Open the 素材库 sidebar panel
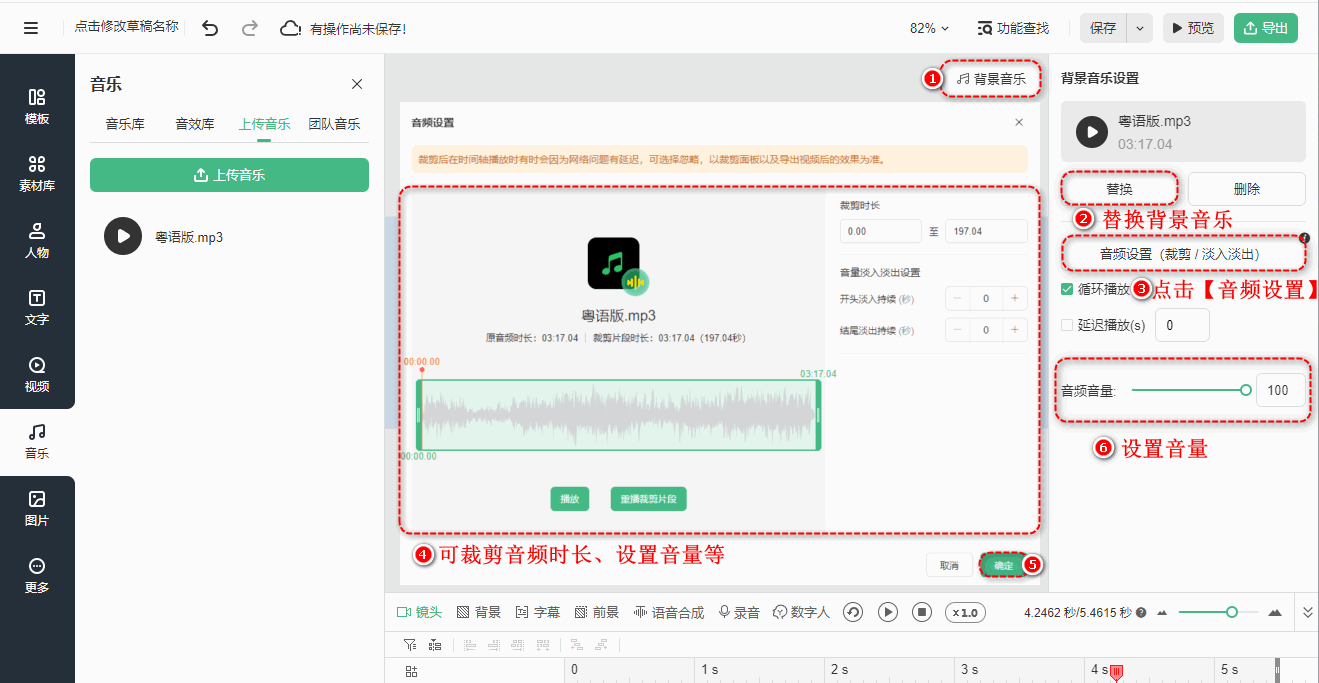Image resolution: width=1319 pixels, height=683 pixels. pos(37,173)
